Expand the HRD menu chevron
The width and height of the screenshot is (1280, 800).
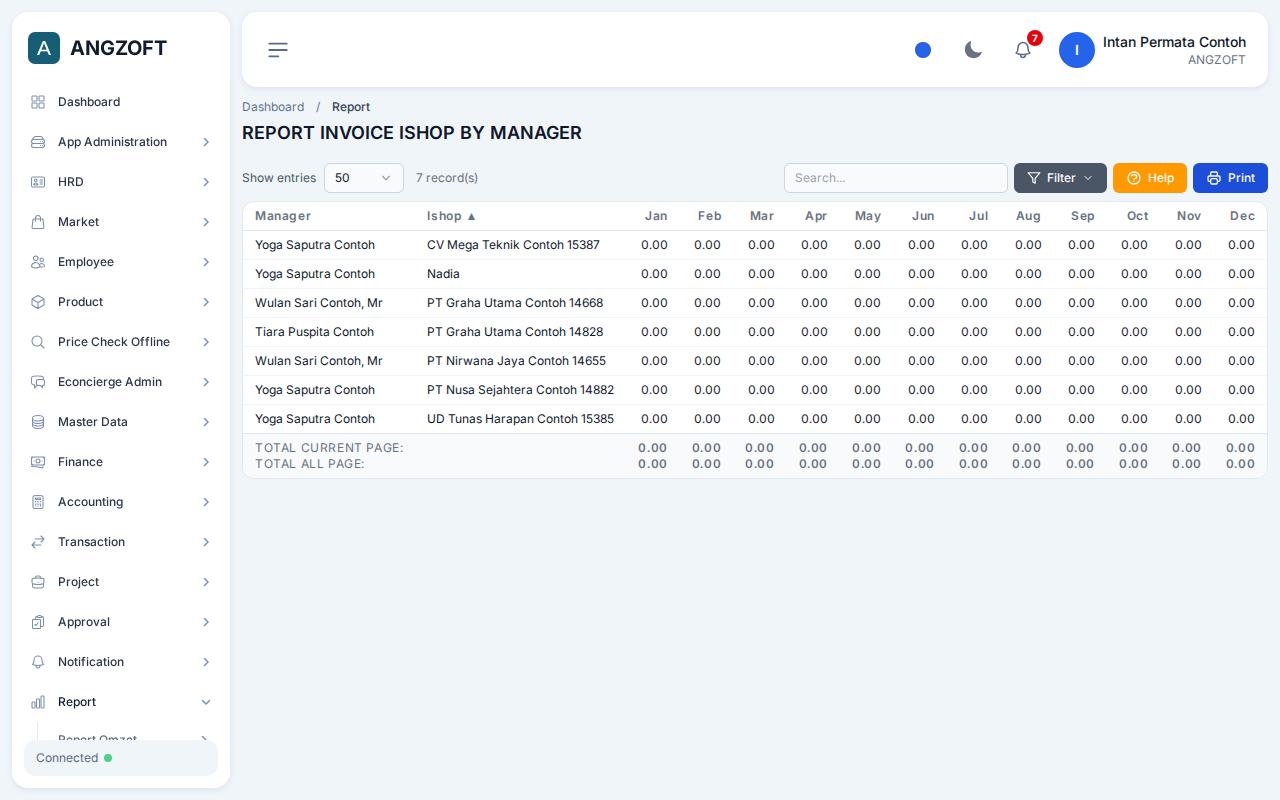(206, 182)
